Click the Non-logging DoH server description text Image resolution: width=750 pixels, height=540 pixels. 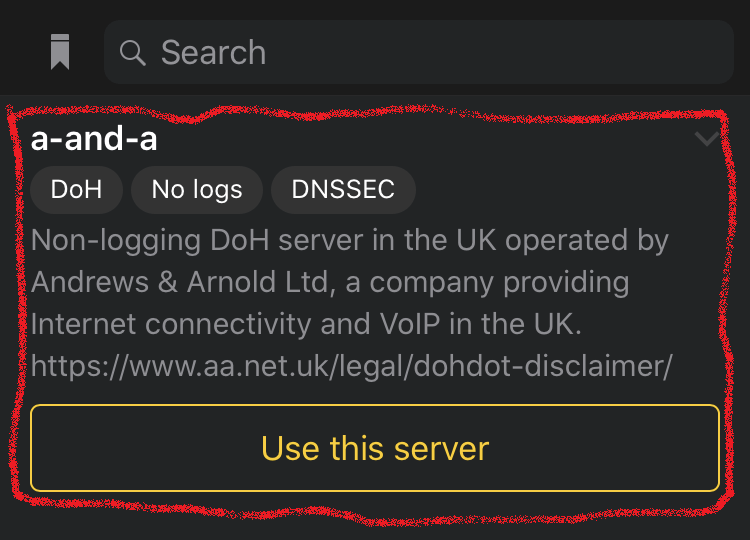[349, 240]
